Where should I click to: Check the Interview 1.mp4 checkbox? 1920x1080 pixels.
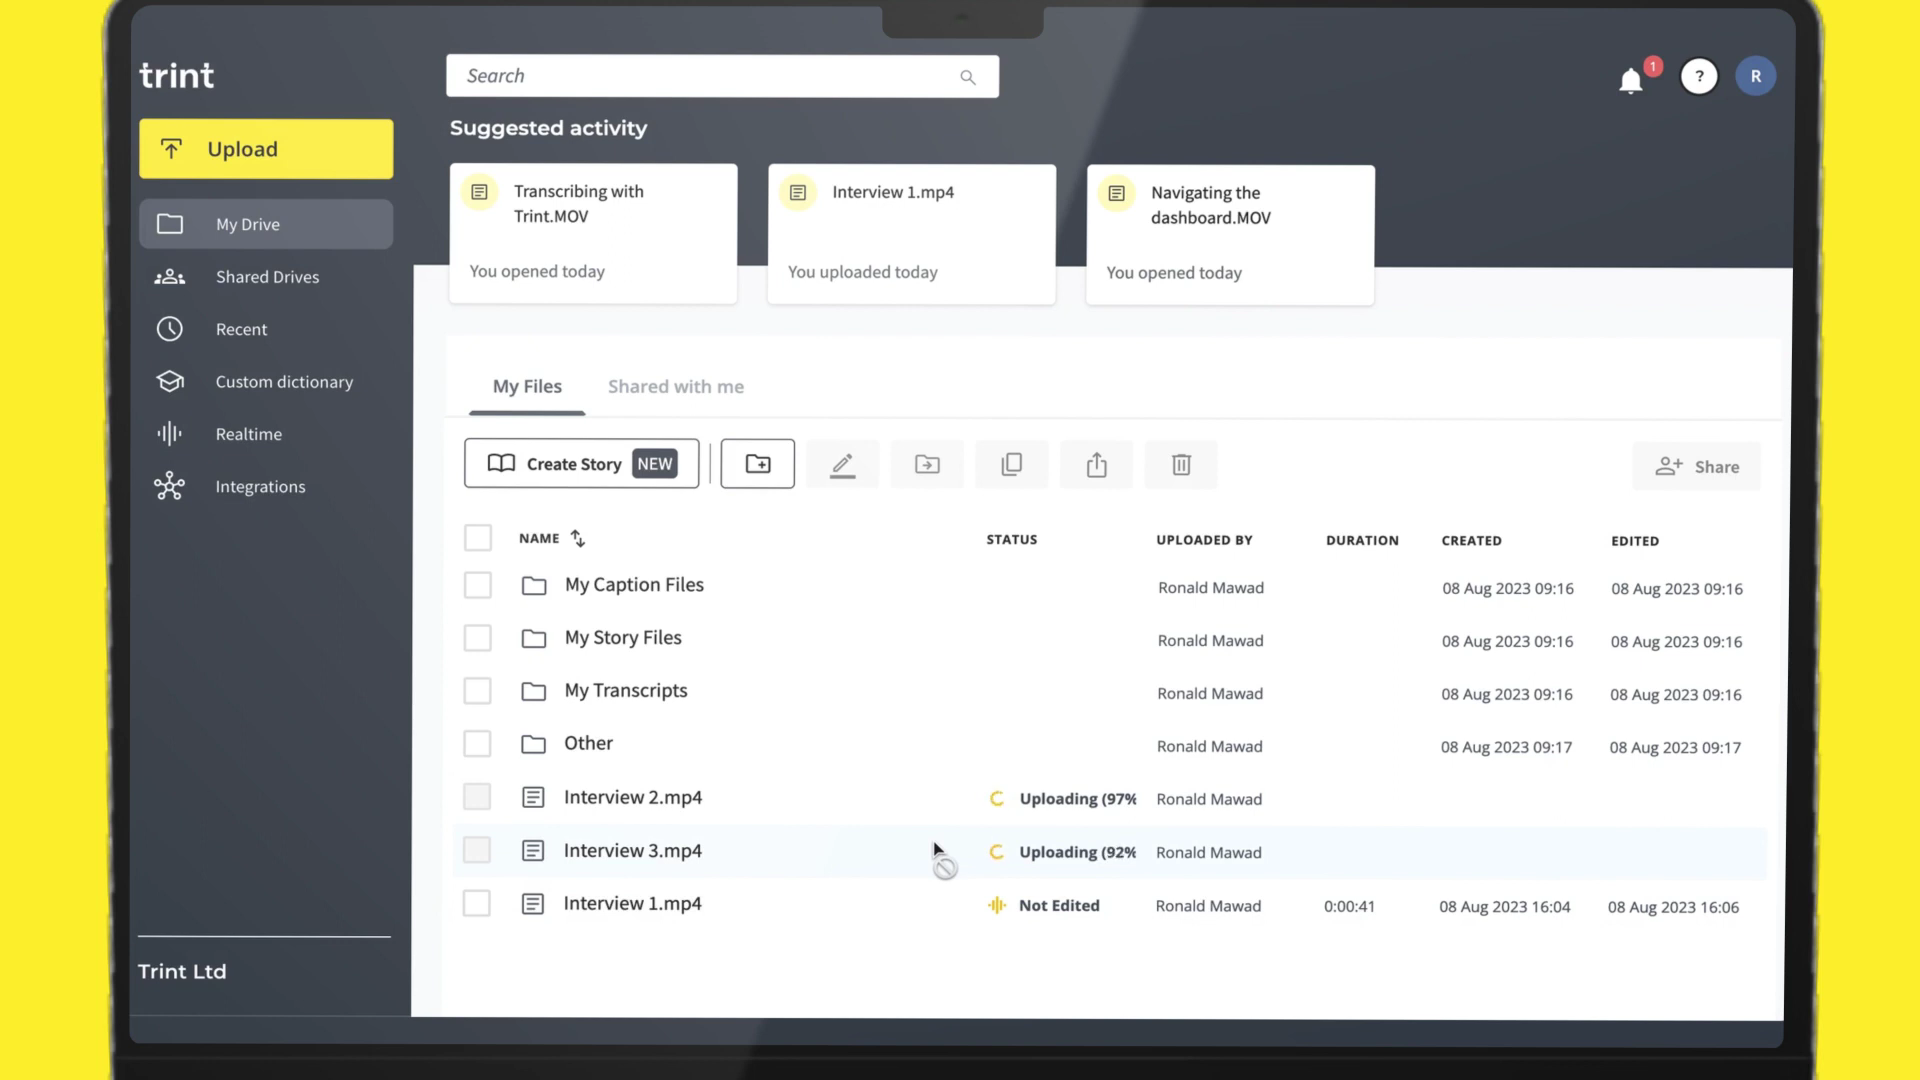tap(477, 903)
